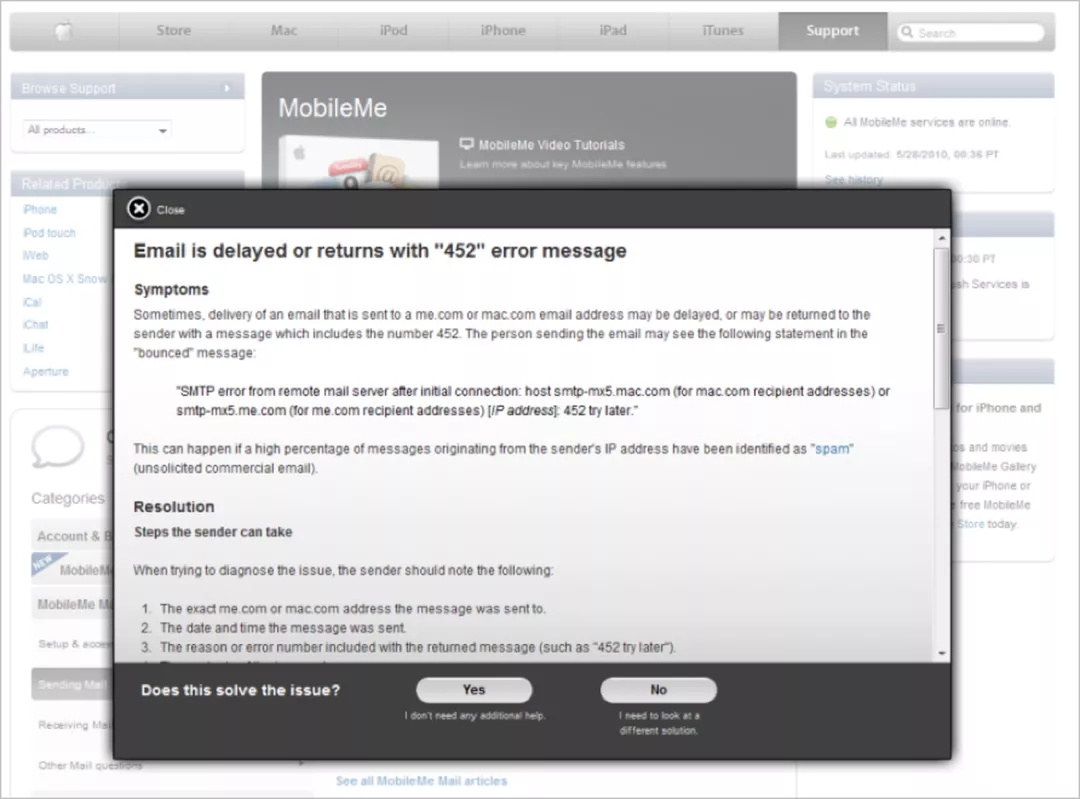Click the MobileMe product box thumbnail
The width and height of the screenshot is (1080, 799).
pos(358,163)
